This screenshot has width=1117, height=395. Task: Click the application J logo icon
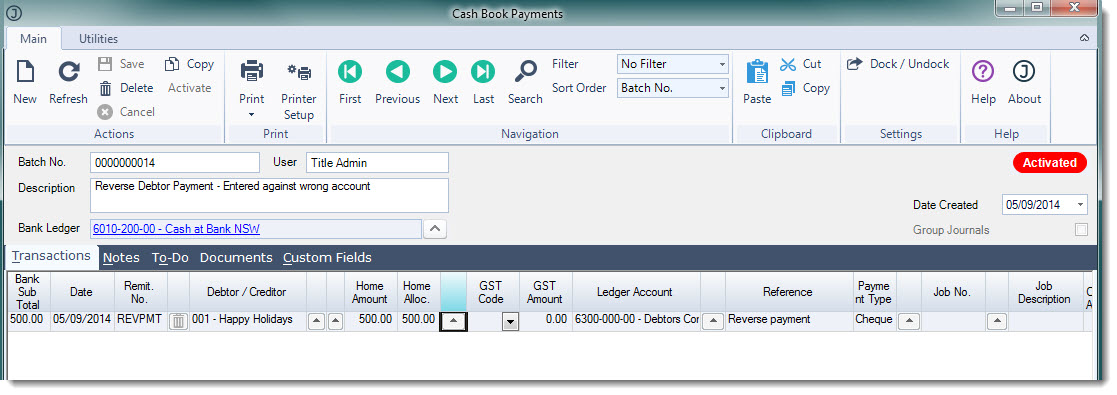(x=14, y=14)
